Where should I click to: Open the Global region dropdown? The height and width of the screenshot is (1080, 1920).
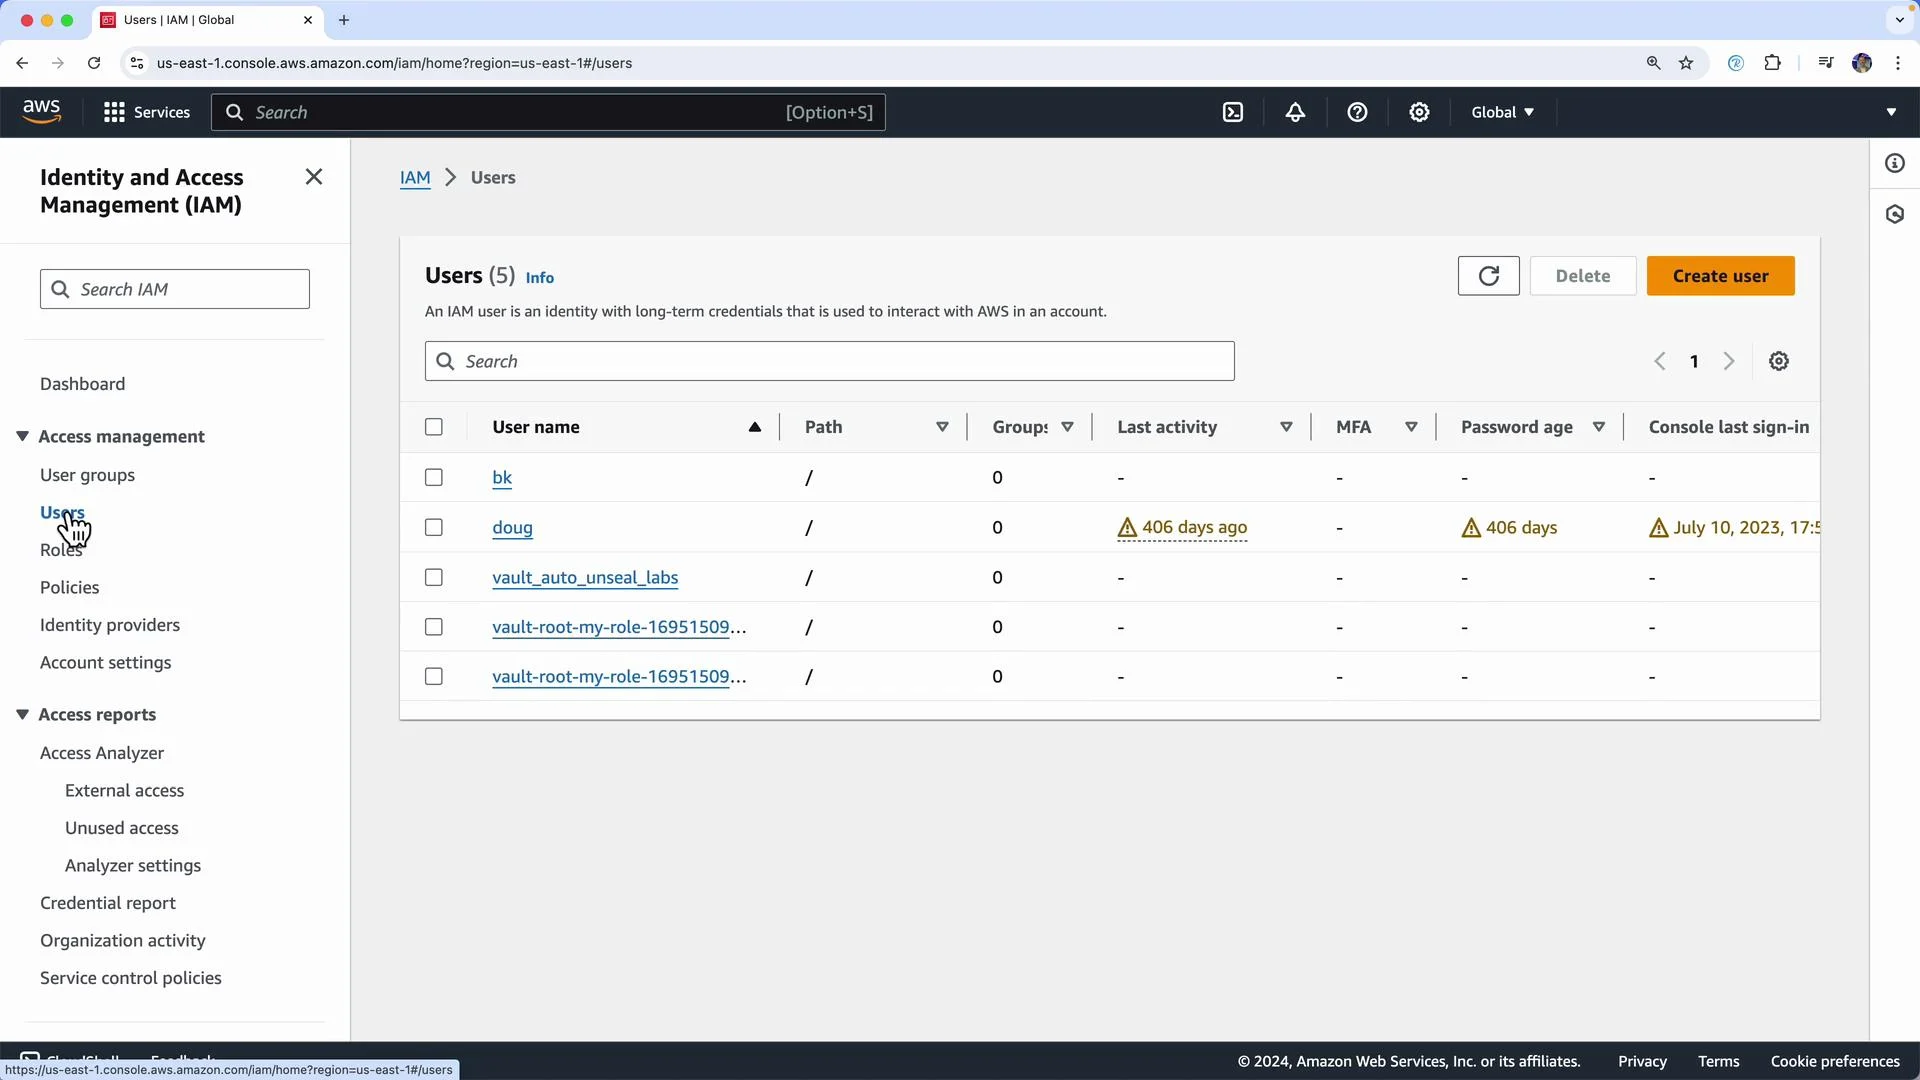[x=1502, y=112]
